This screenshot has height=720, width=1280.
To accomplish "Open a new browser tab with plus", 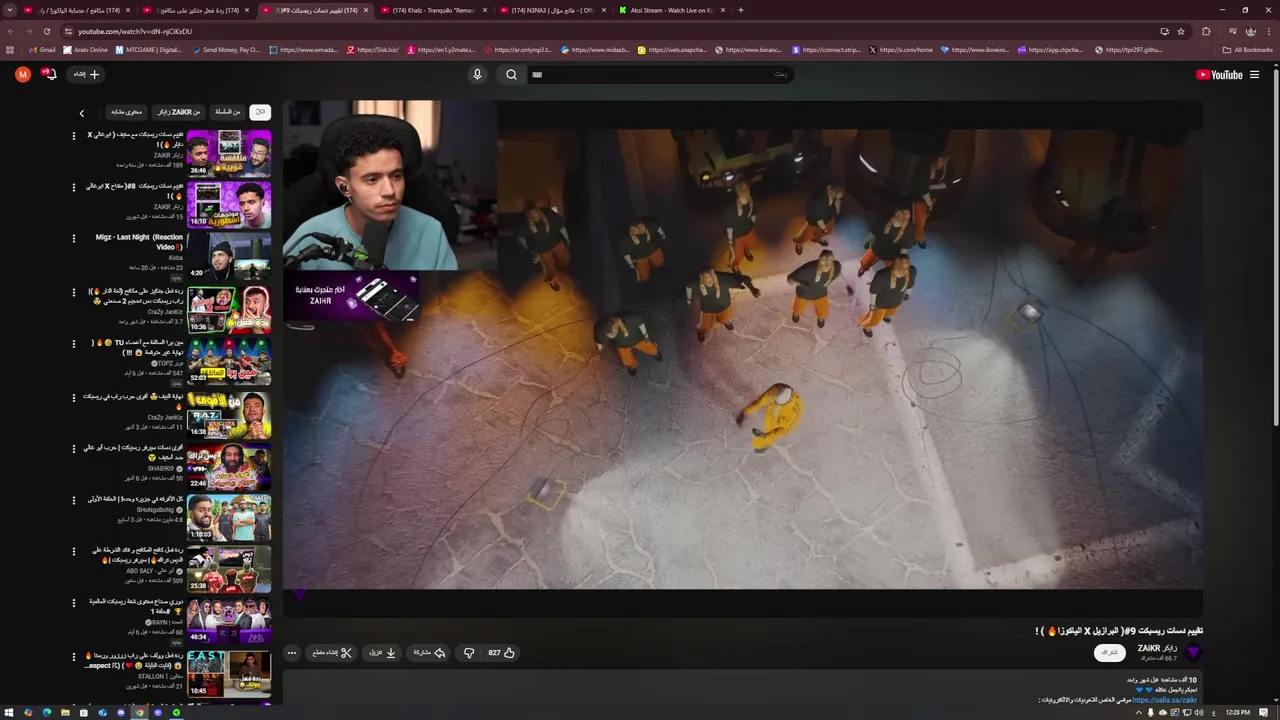I will click(x=741, y=10).
